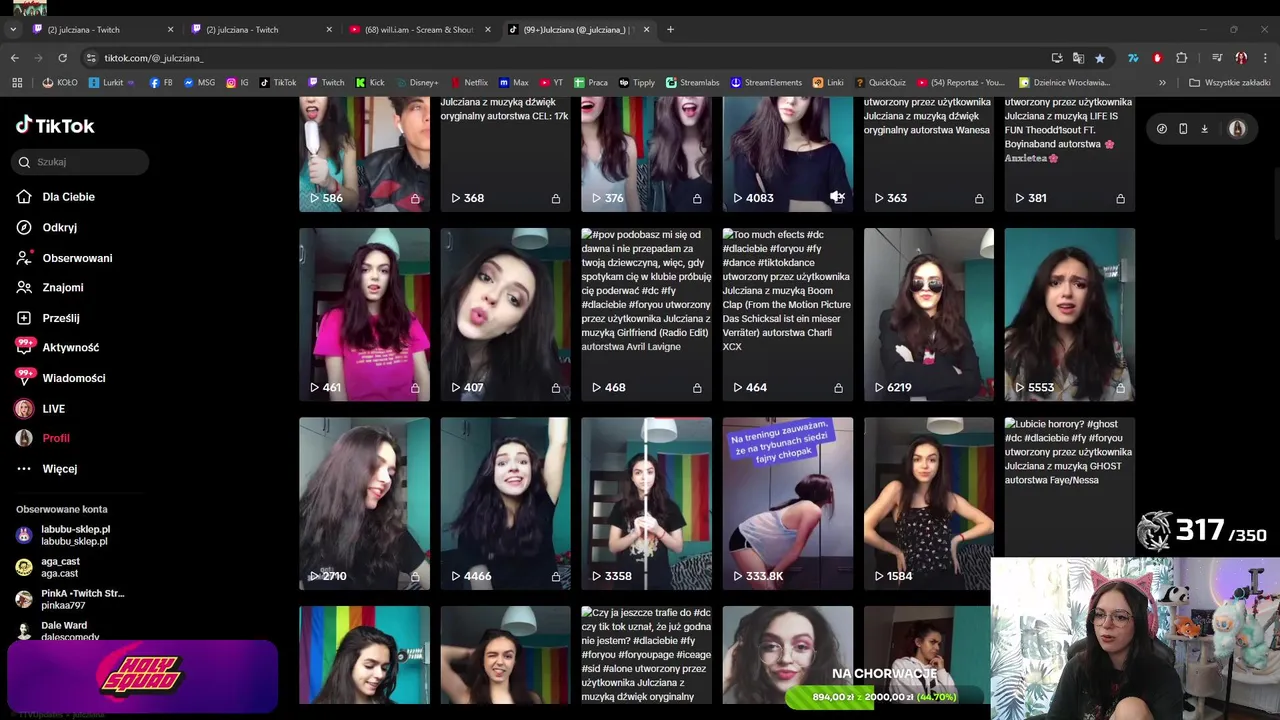Click the install app icon in address bar
The height and width of the screenshot is (720, 1280).
pyautogui.click(x=1057, y=58)
